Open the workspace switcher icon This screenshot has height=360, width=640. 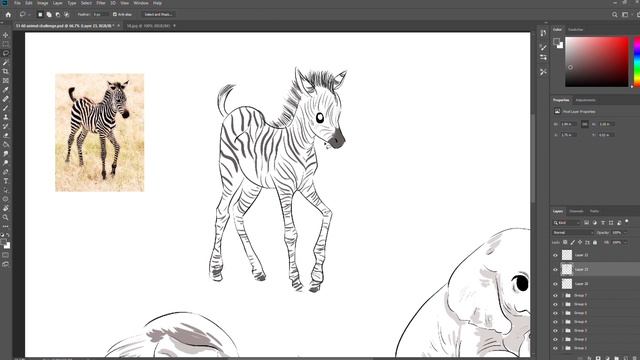(625, 15)
